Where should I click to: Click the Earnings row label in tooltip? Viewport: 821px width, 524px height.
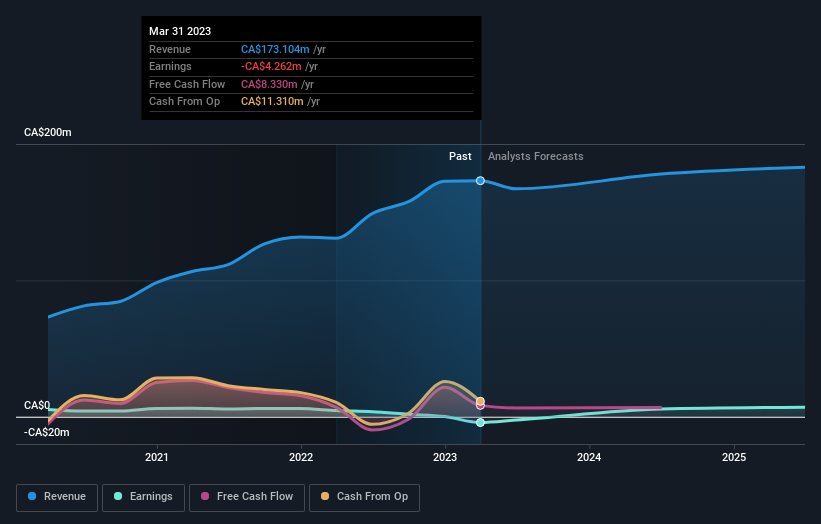click(x=170, y=66)
